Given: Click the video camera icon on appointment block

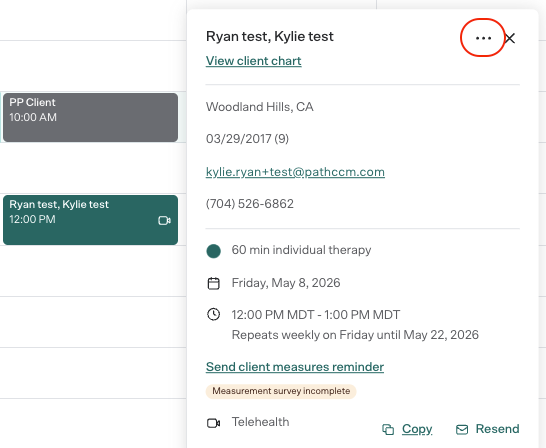Looking at the screenshot, I should 164,220.
